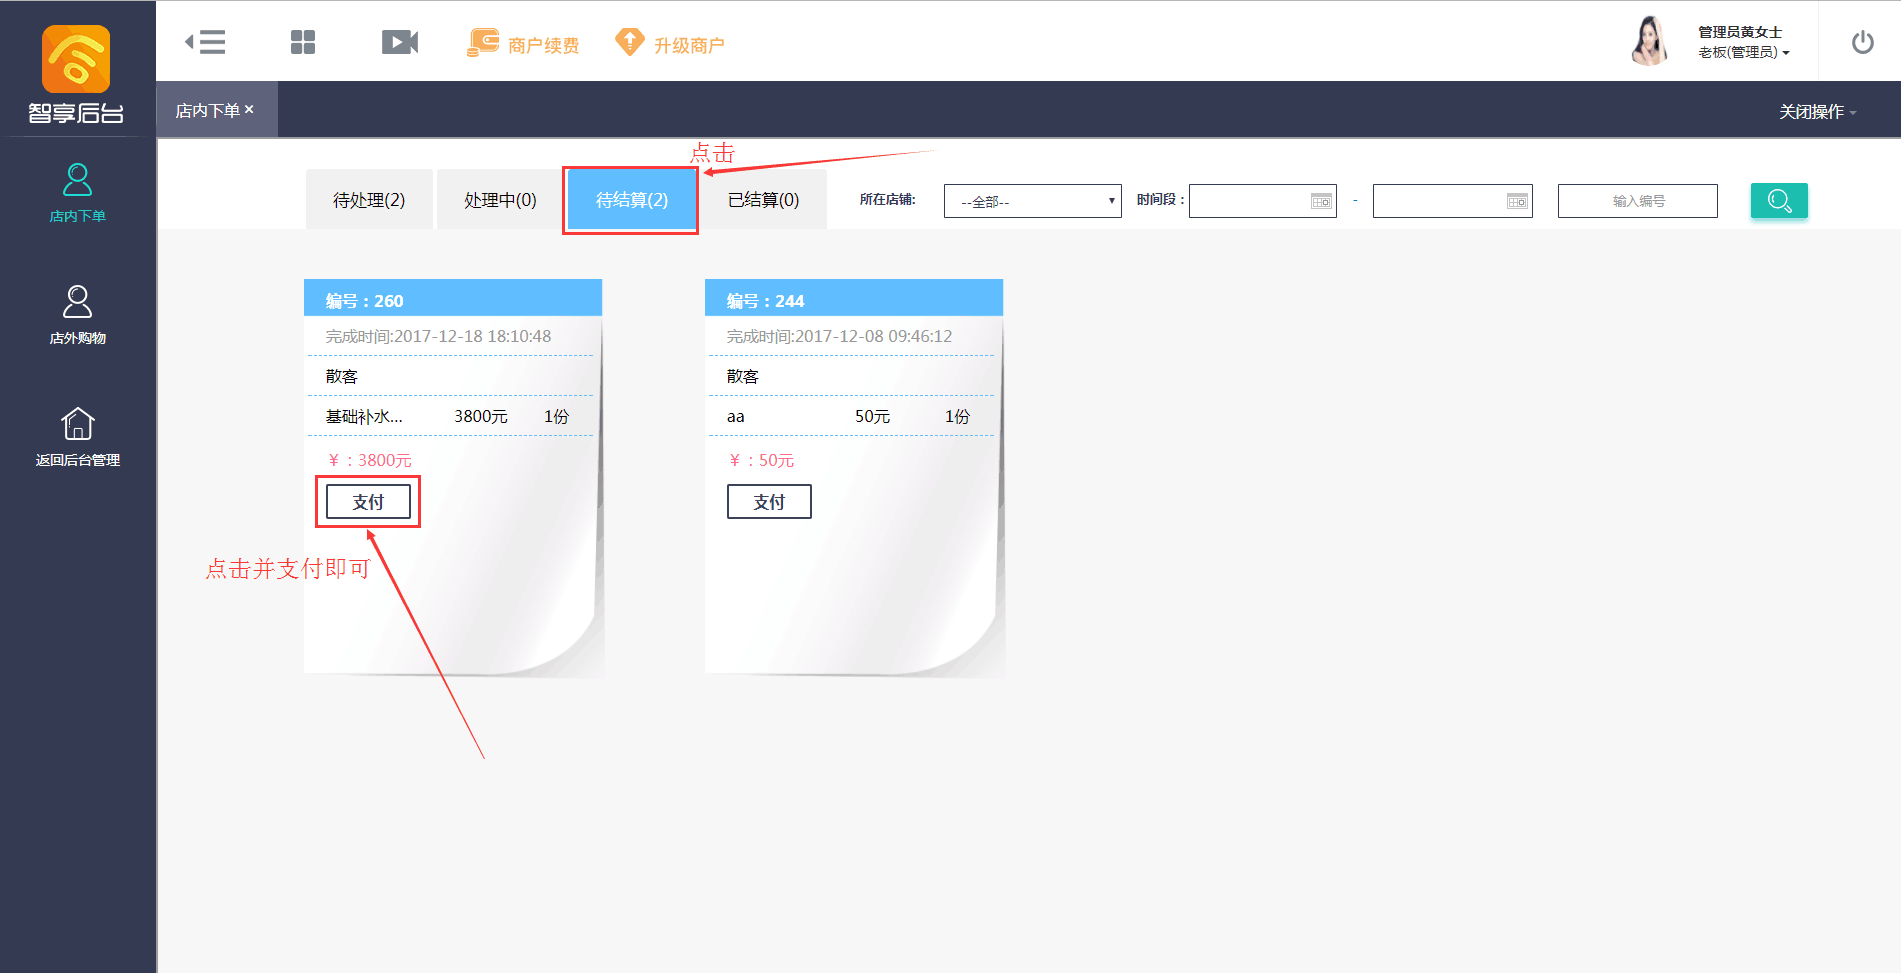Viewport: 1901px width, 973px height.
Task: Click the 编号：260 order header
Action: coord(453,298)
